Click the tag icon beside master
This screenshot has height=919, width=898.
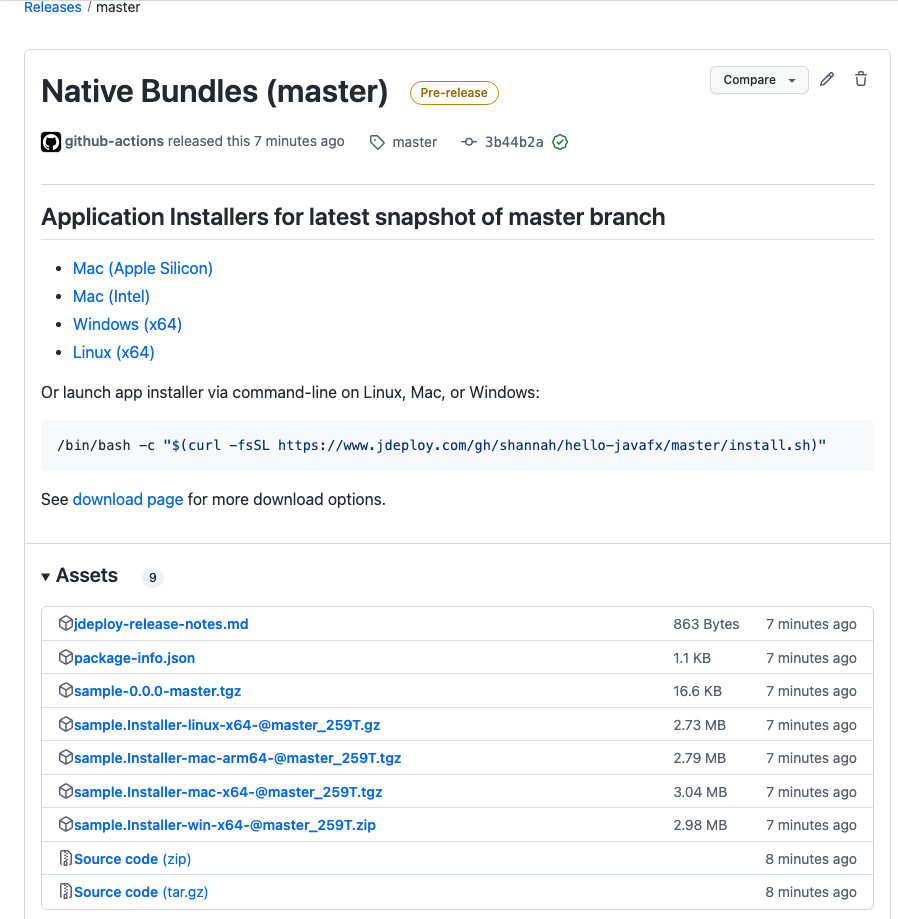[377, 142]
